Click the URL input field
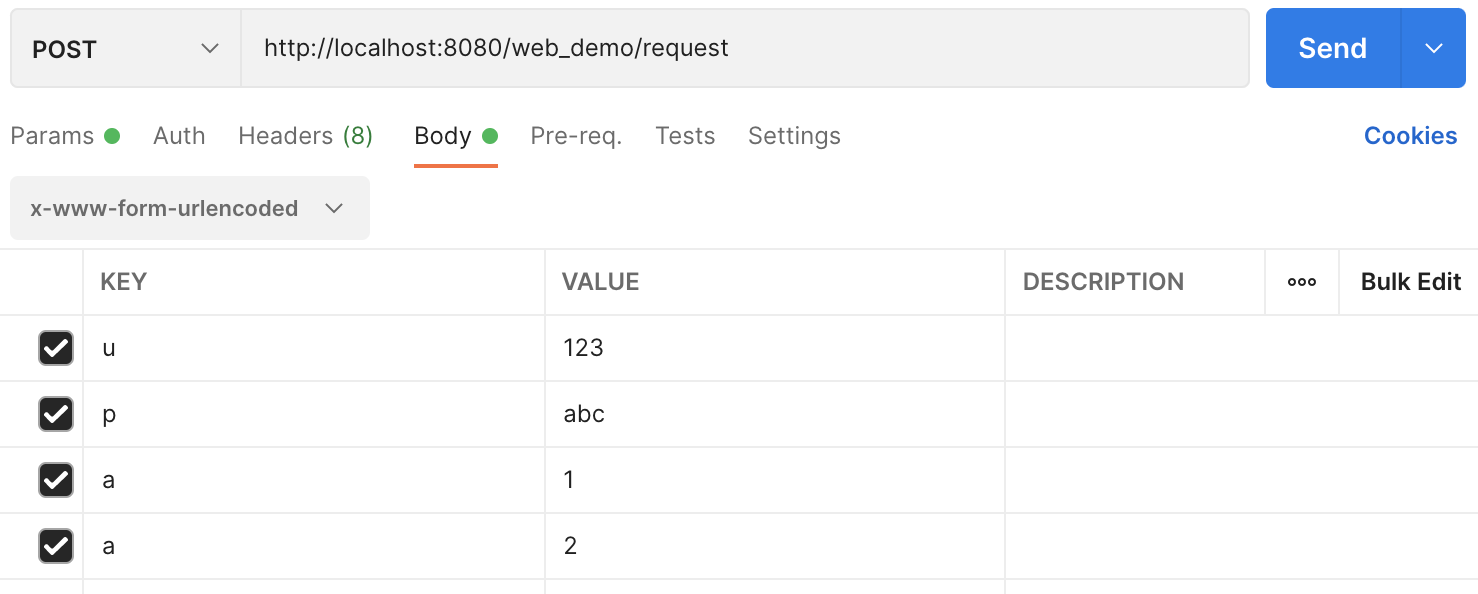The width and height of the screenshot is (1478, 594). (x=744, y=47)
